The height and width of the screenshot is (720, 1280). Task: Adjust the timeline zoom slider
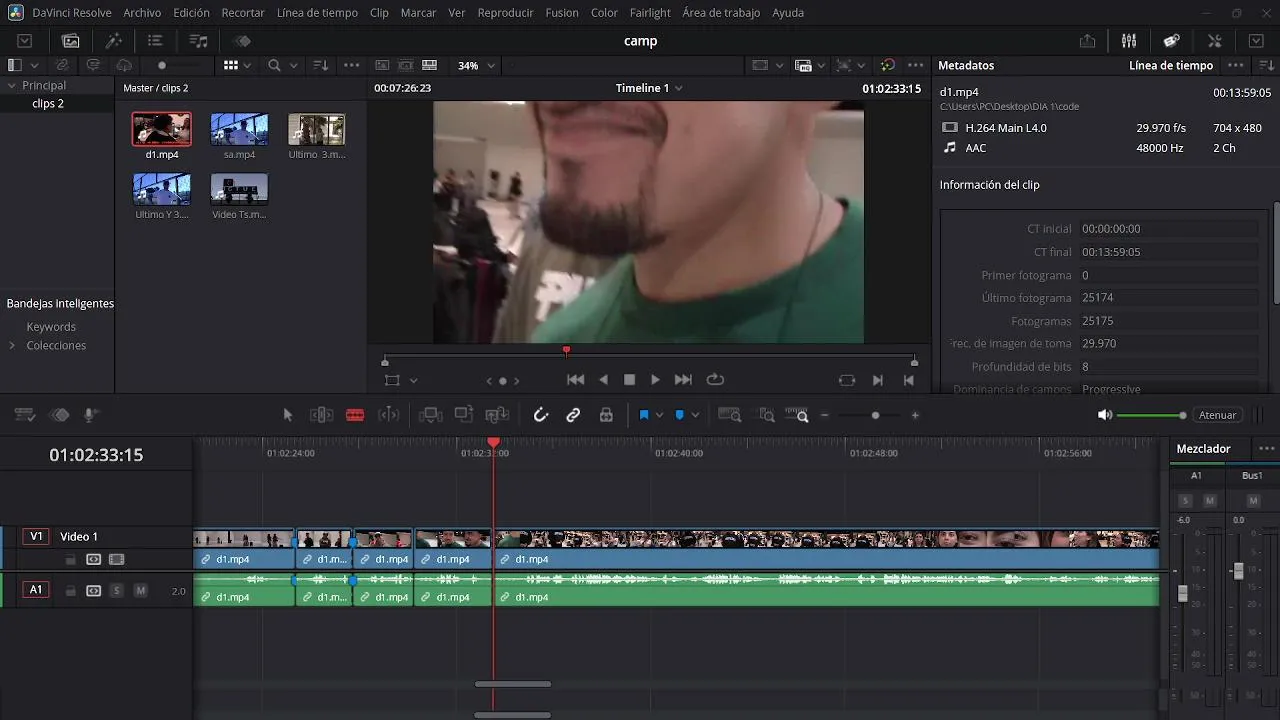(x=875, y=415)
